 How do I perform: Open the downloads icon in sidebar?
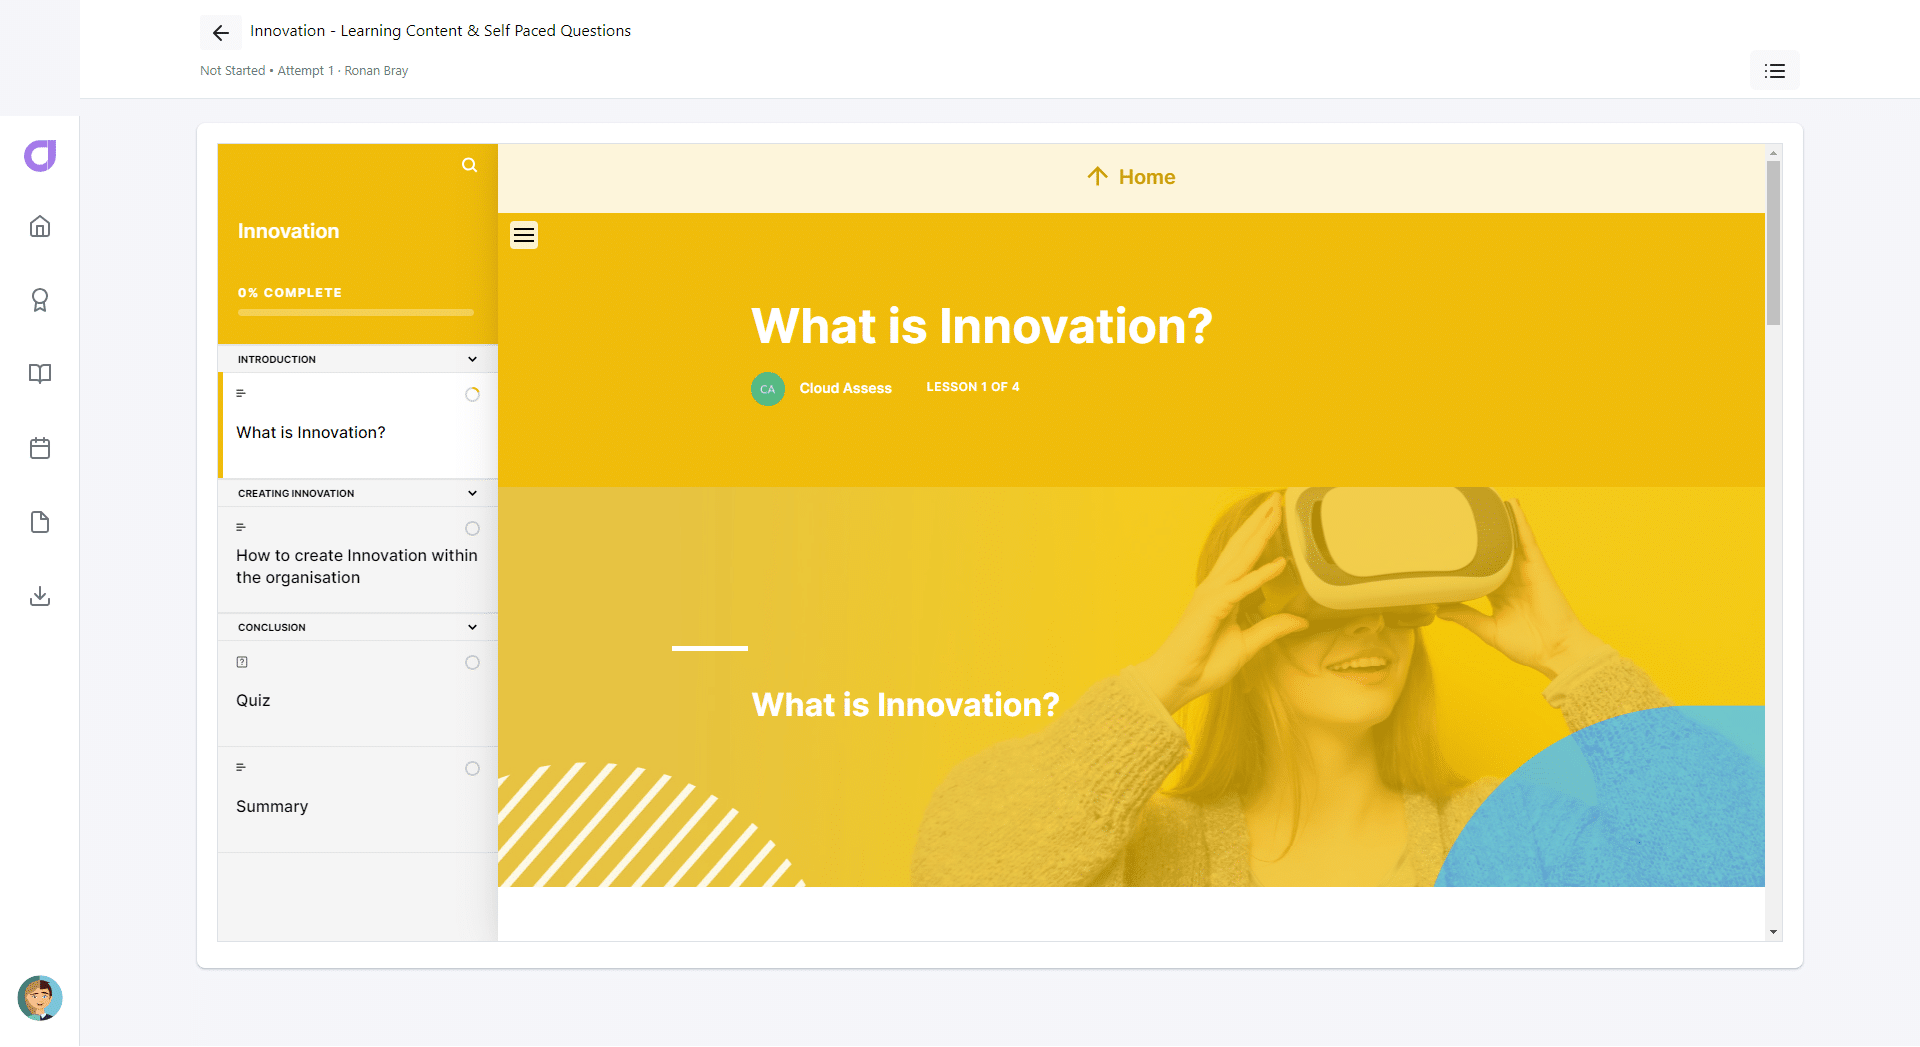point(40,596)
